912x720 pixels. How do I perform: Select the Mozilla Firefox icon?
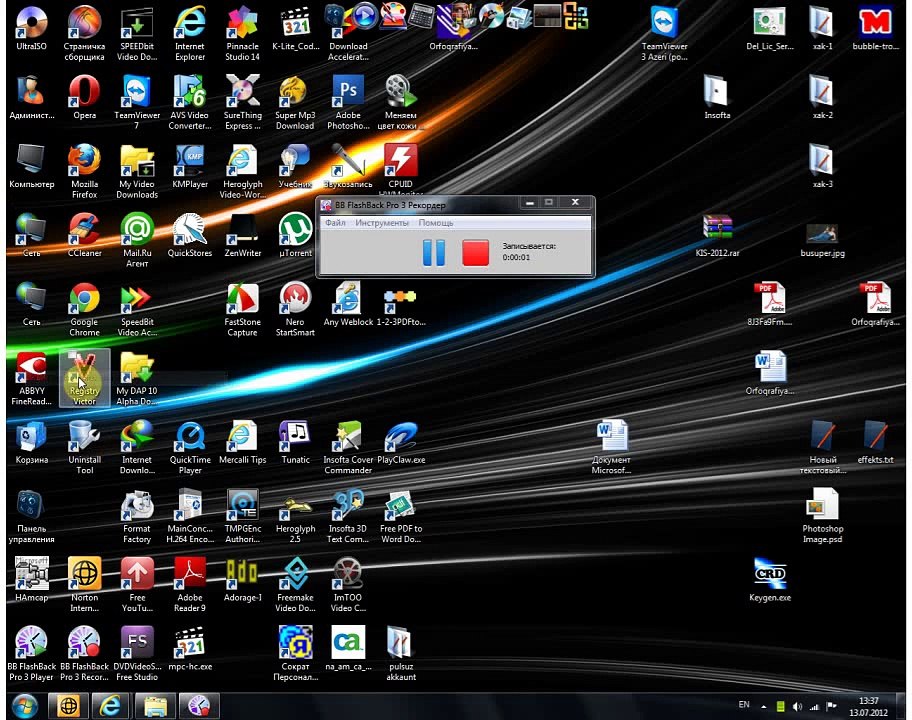click(84, 172)
